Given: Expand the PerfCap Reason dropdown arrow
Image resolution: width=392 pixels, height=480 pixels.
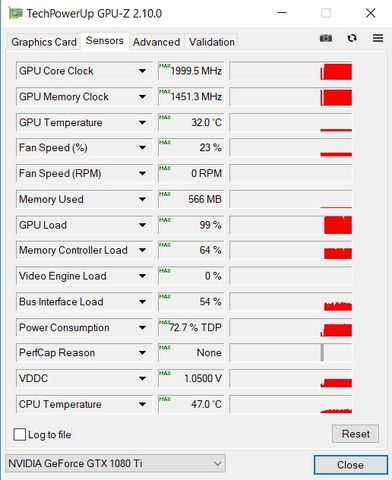Looking at the screenshot, I should pyautogui.click(x=142, y=353).
